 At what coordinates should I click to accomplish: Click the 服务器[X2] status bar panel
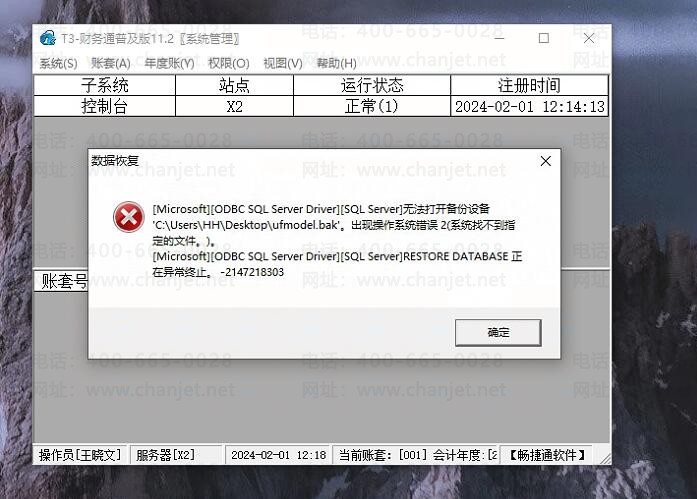[x=176, y=455]
